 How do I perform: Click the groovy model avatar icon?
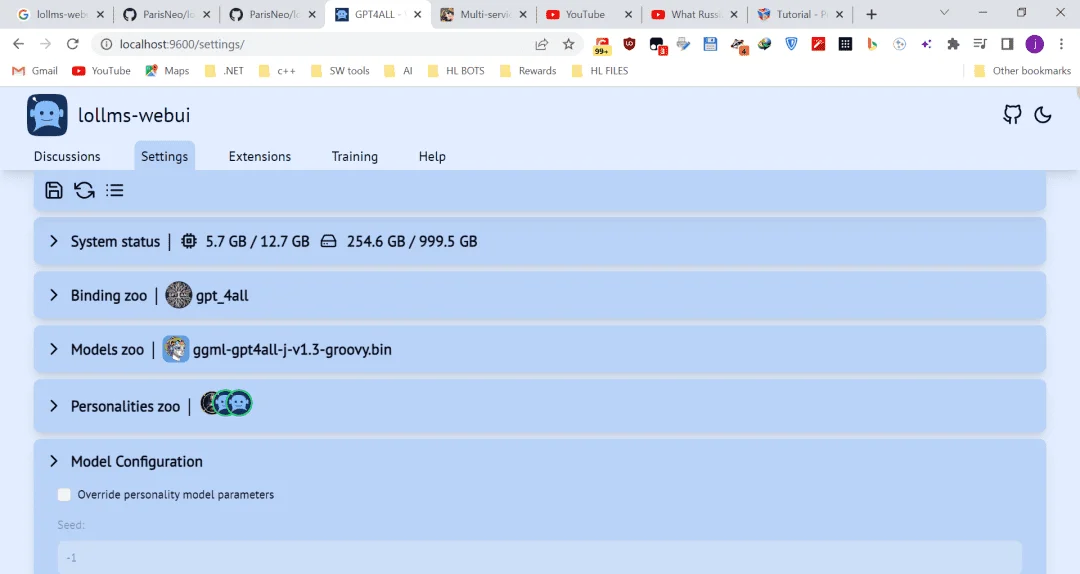click(x=176, y=349)
